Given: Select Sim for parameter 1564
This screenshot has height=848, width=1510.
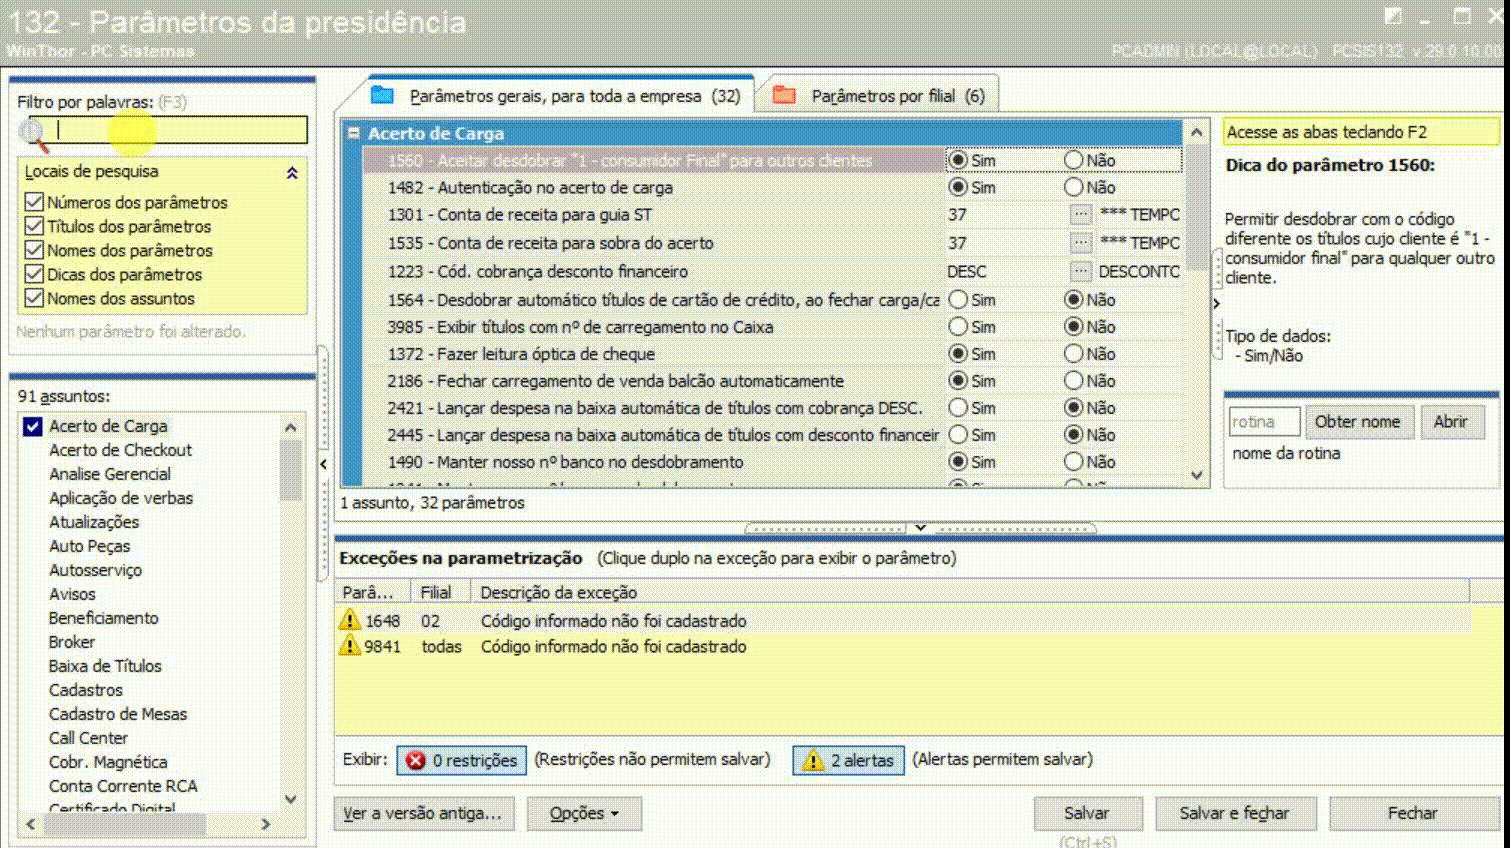Looking at the screenshot, I should coord(958,299).
